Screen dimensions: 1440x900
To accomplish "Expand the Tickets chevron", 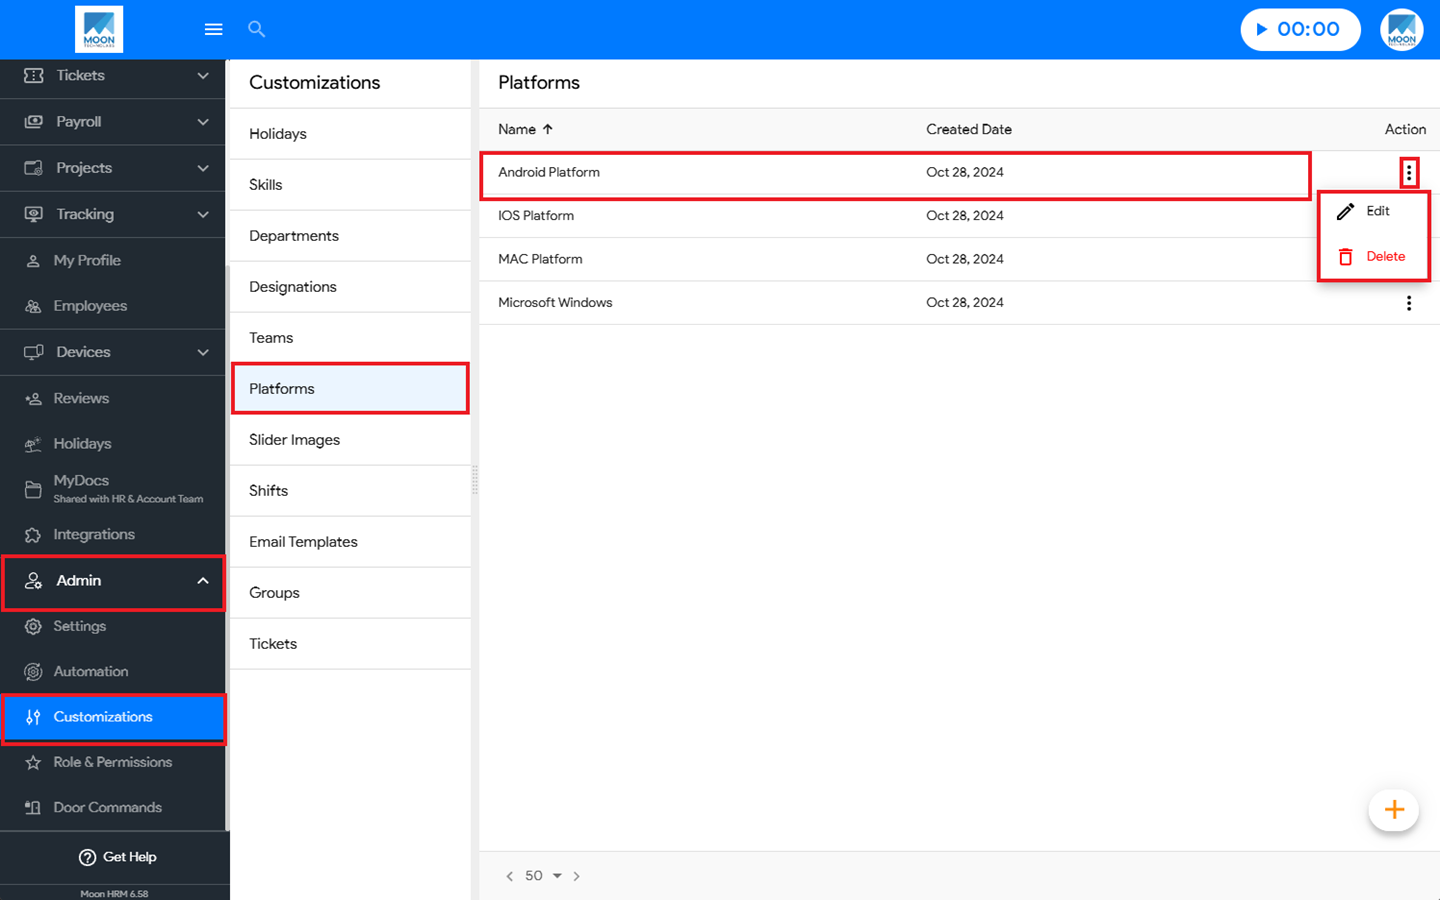I will (203, 76).
